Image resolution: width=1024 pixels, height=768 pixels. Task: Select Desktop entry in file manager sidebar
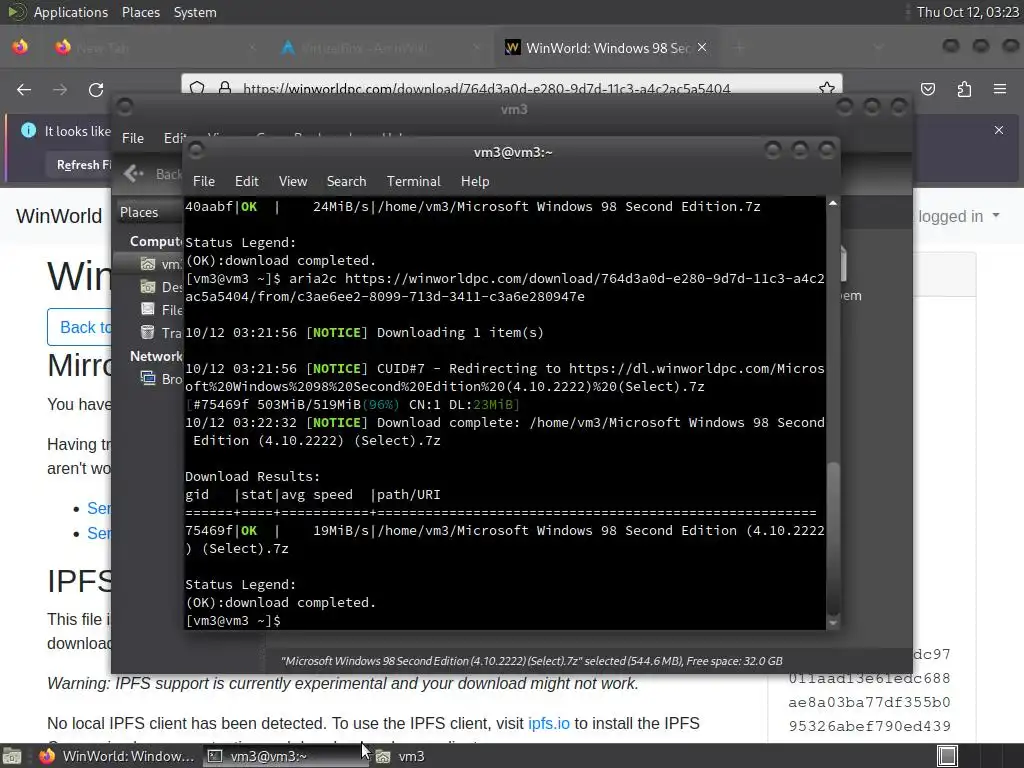click(x=149, y=287)
